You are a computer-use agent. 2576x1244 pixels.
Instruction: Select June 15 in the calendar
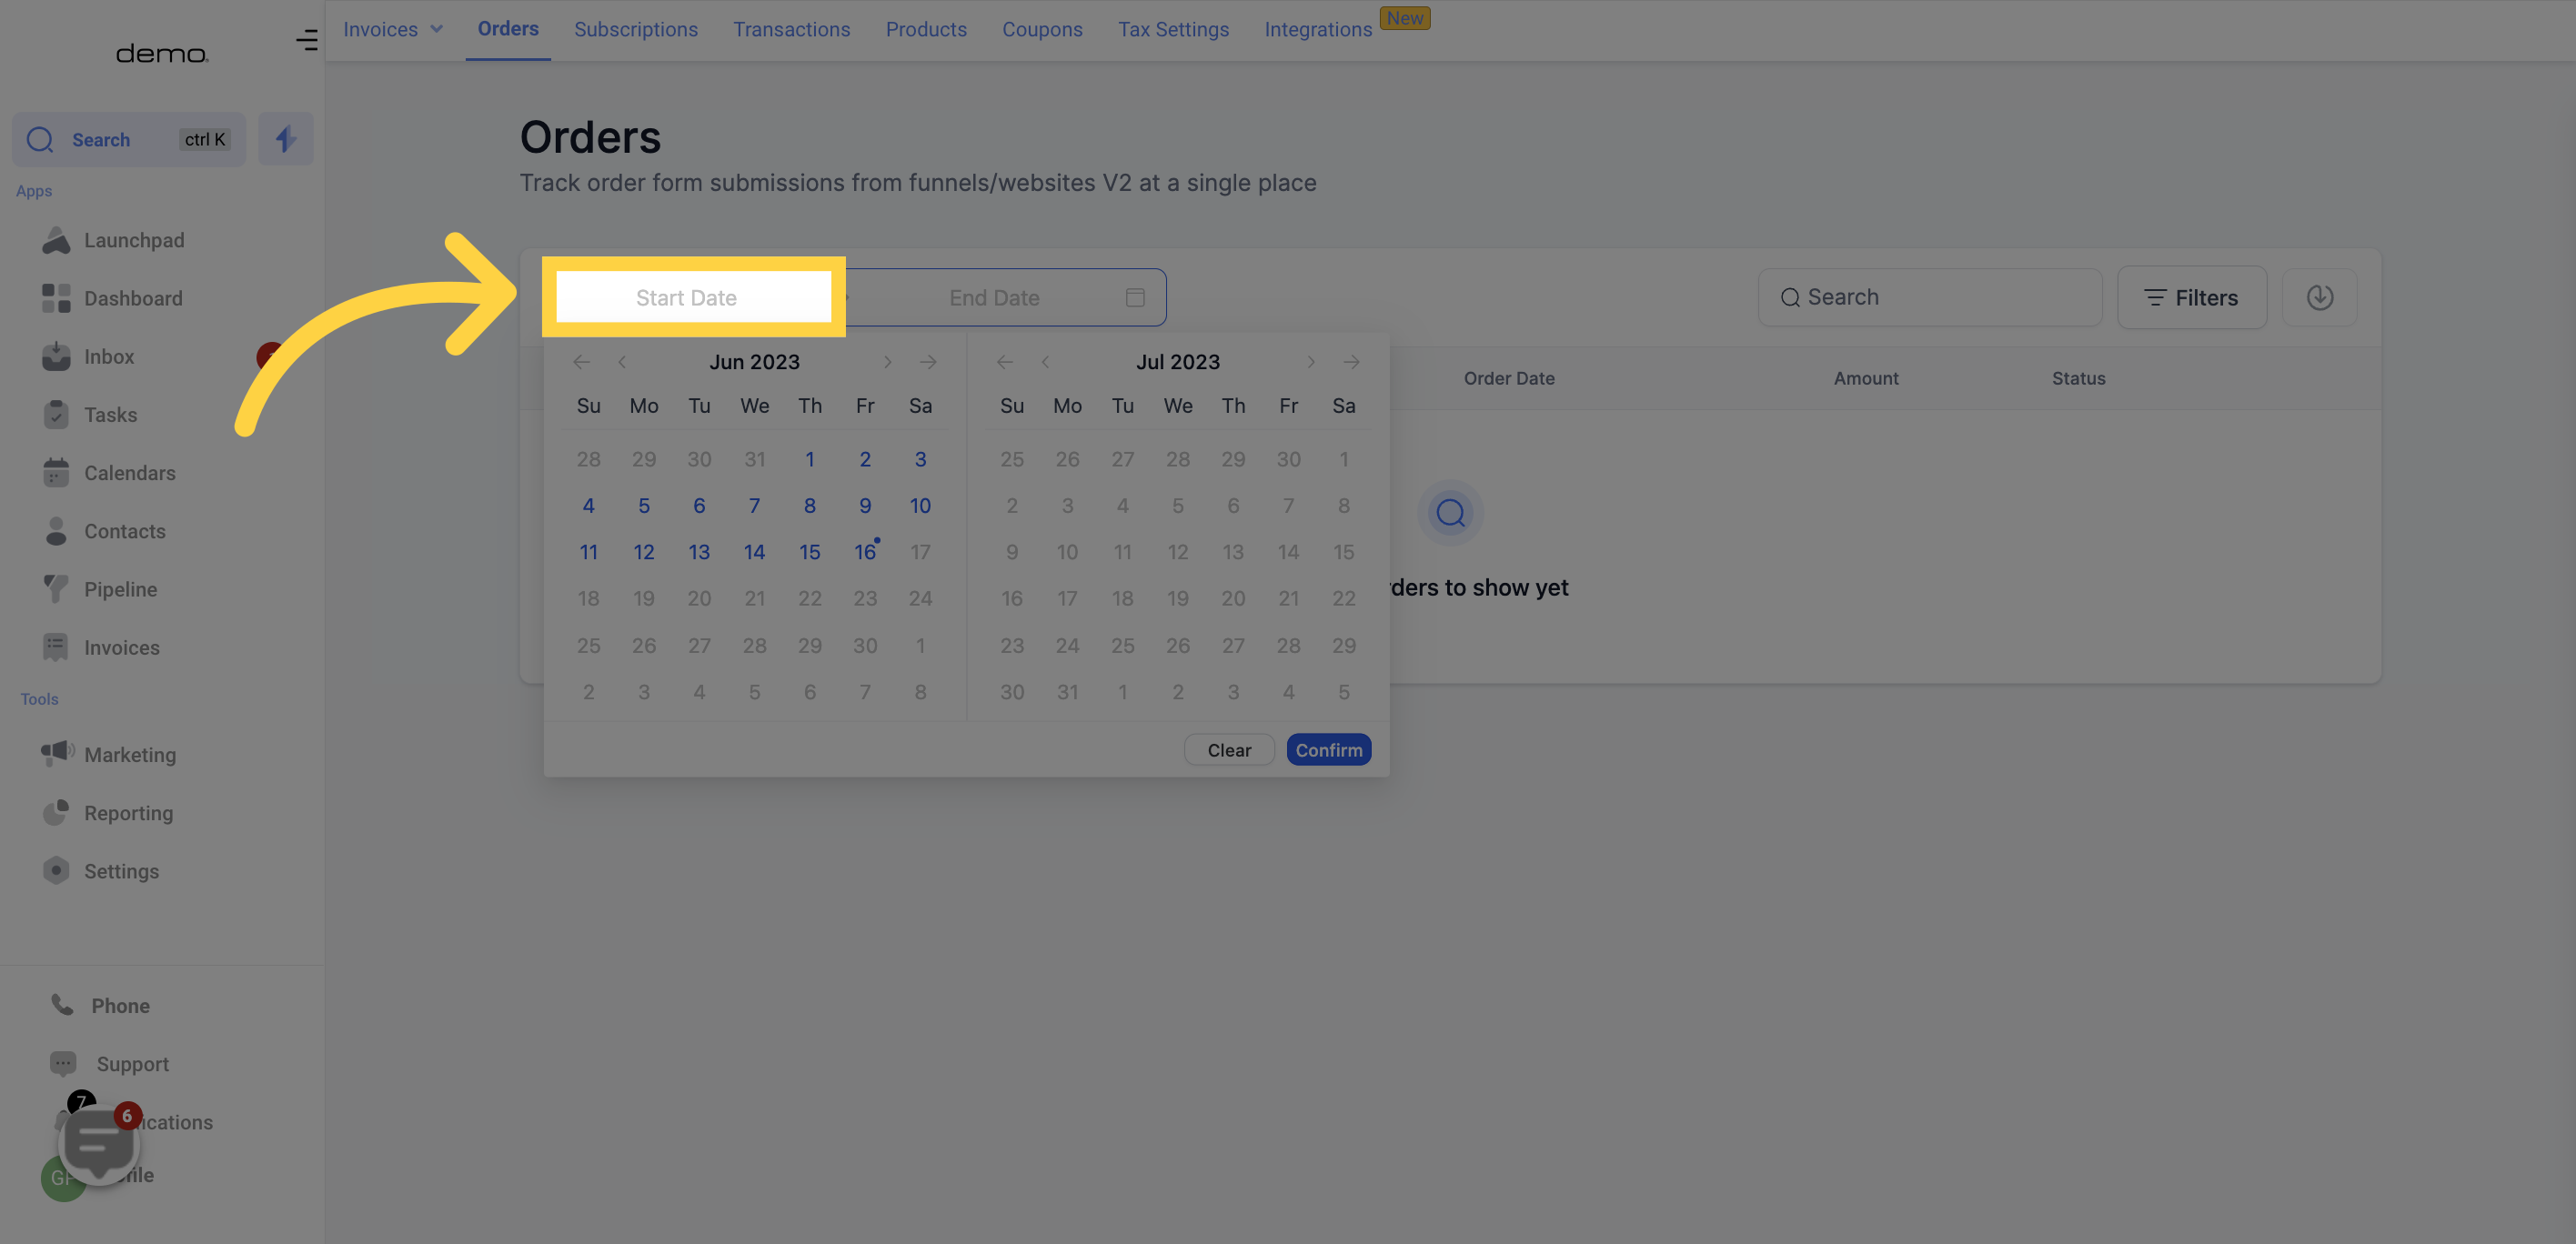[x=810, y=552]
